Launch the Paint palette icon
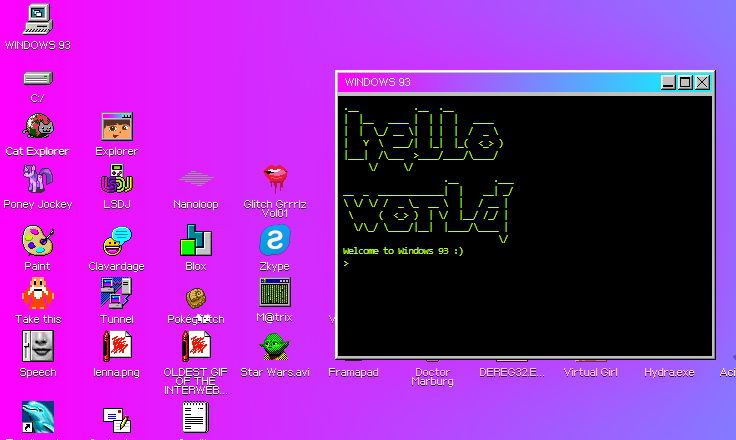Viewport: 736px width, 440px height. coord(38,240)
